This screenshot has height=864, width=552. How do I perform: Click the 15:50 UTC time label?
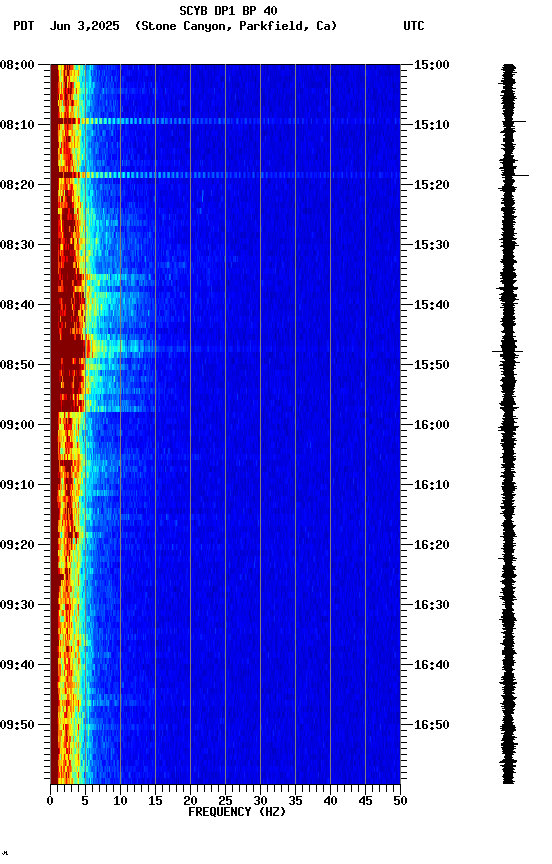pos(431,365)
